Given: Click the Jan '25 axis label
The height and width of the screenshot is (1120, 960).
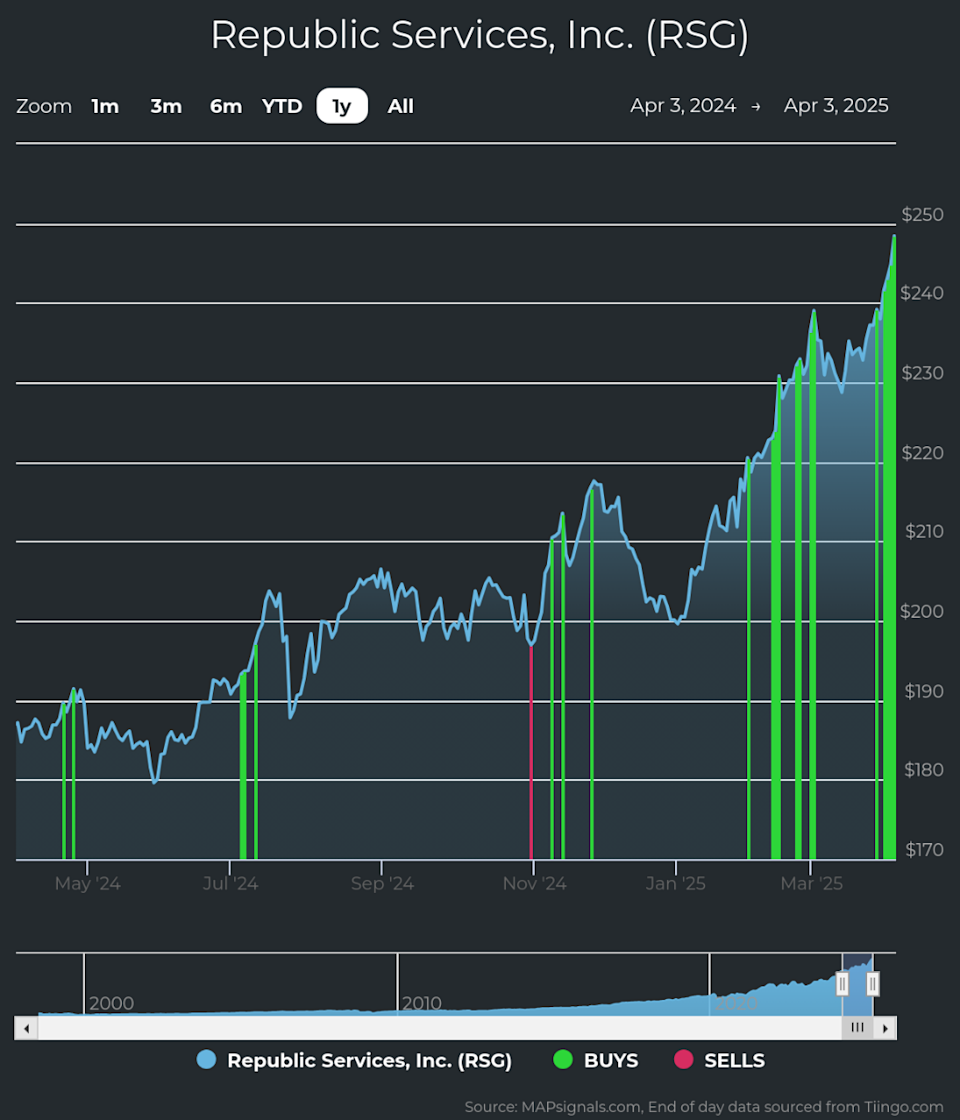Looking at the screenshot, I should coord(676,884).
